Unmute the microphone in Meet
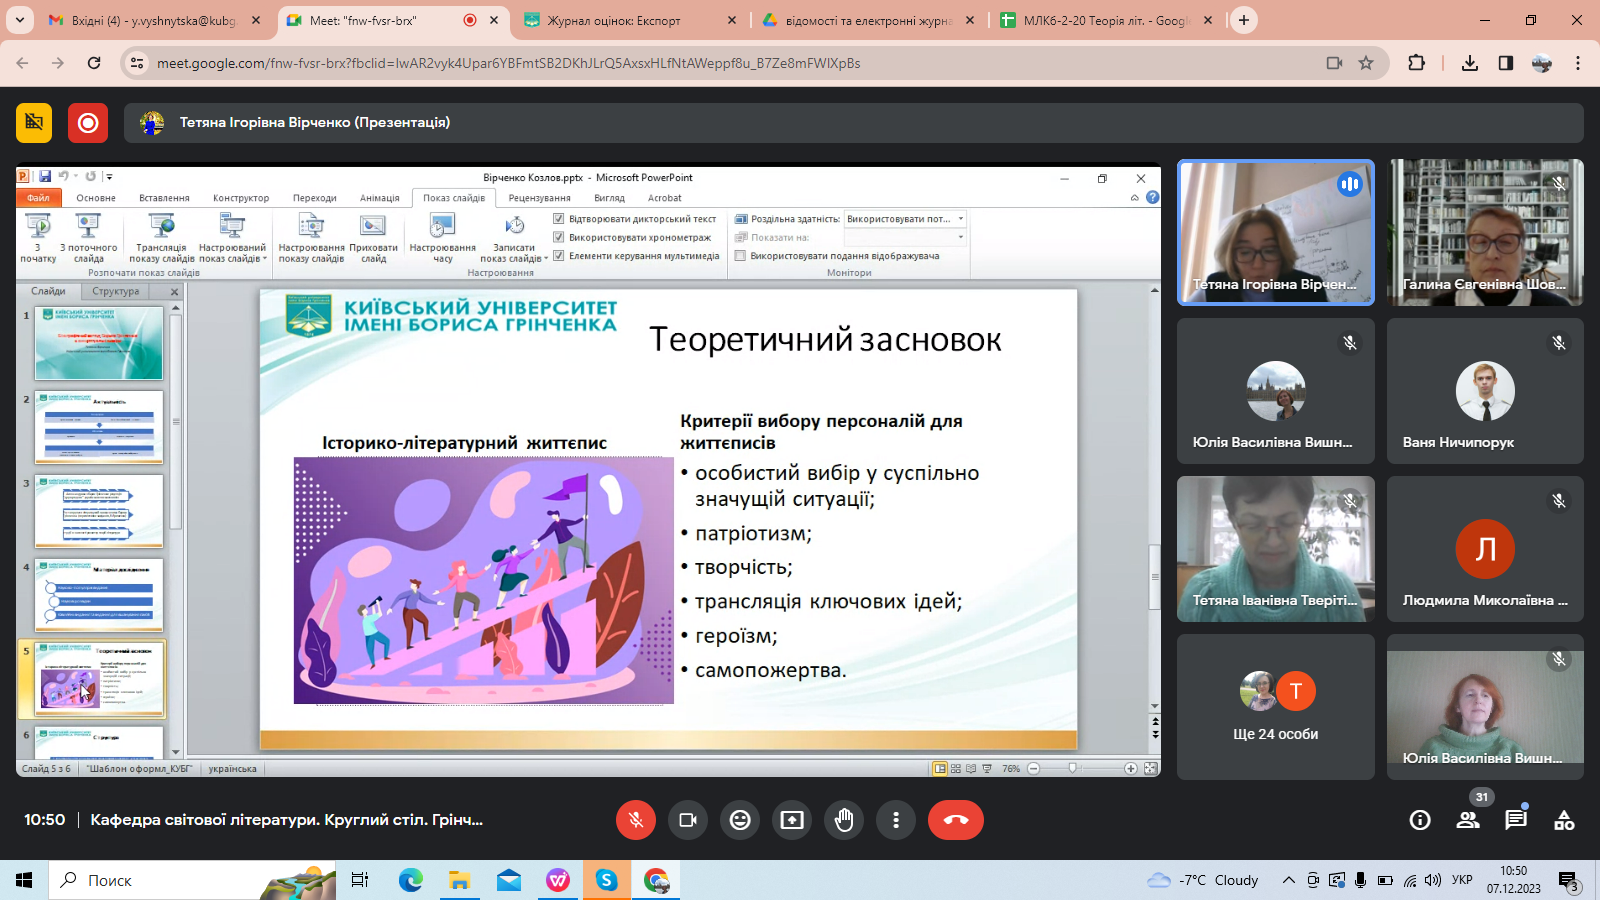Image resolution: width=1600 pixels, height=900 pixels. click(635, 820)
